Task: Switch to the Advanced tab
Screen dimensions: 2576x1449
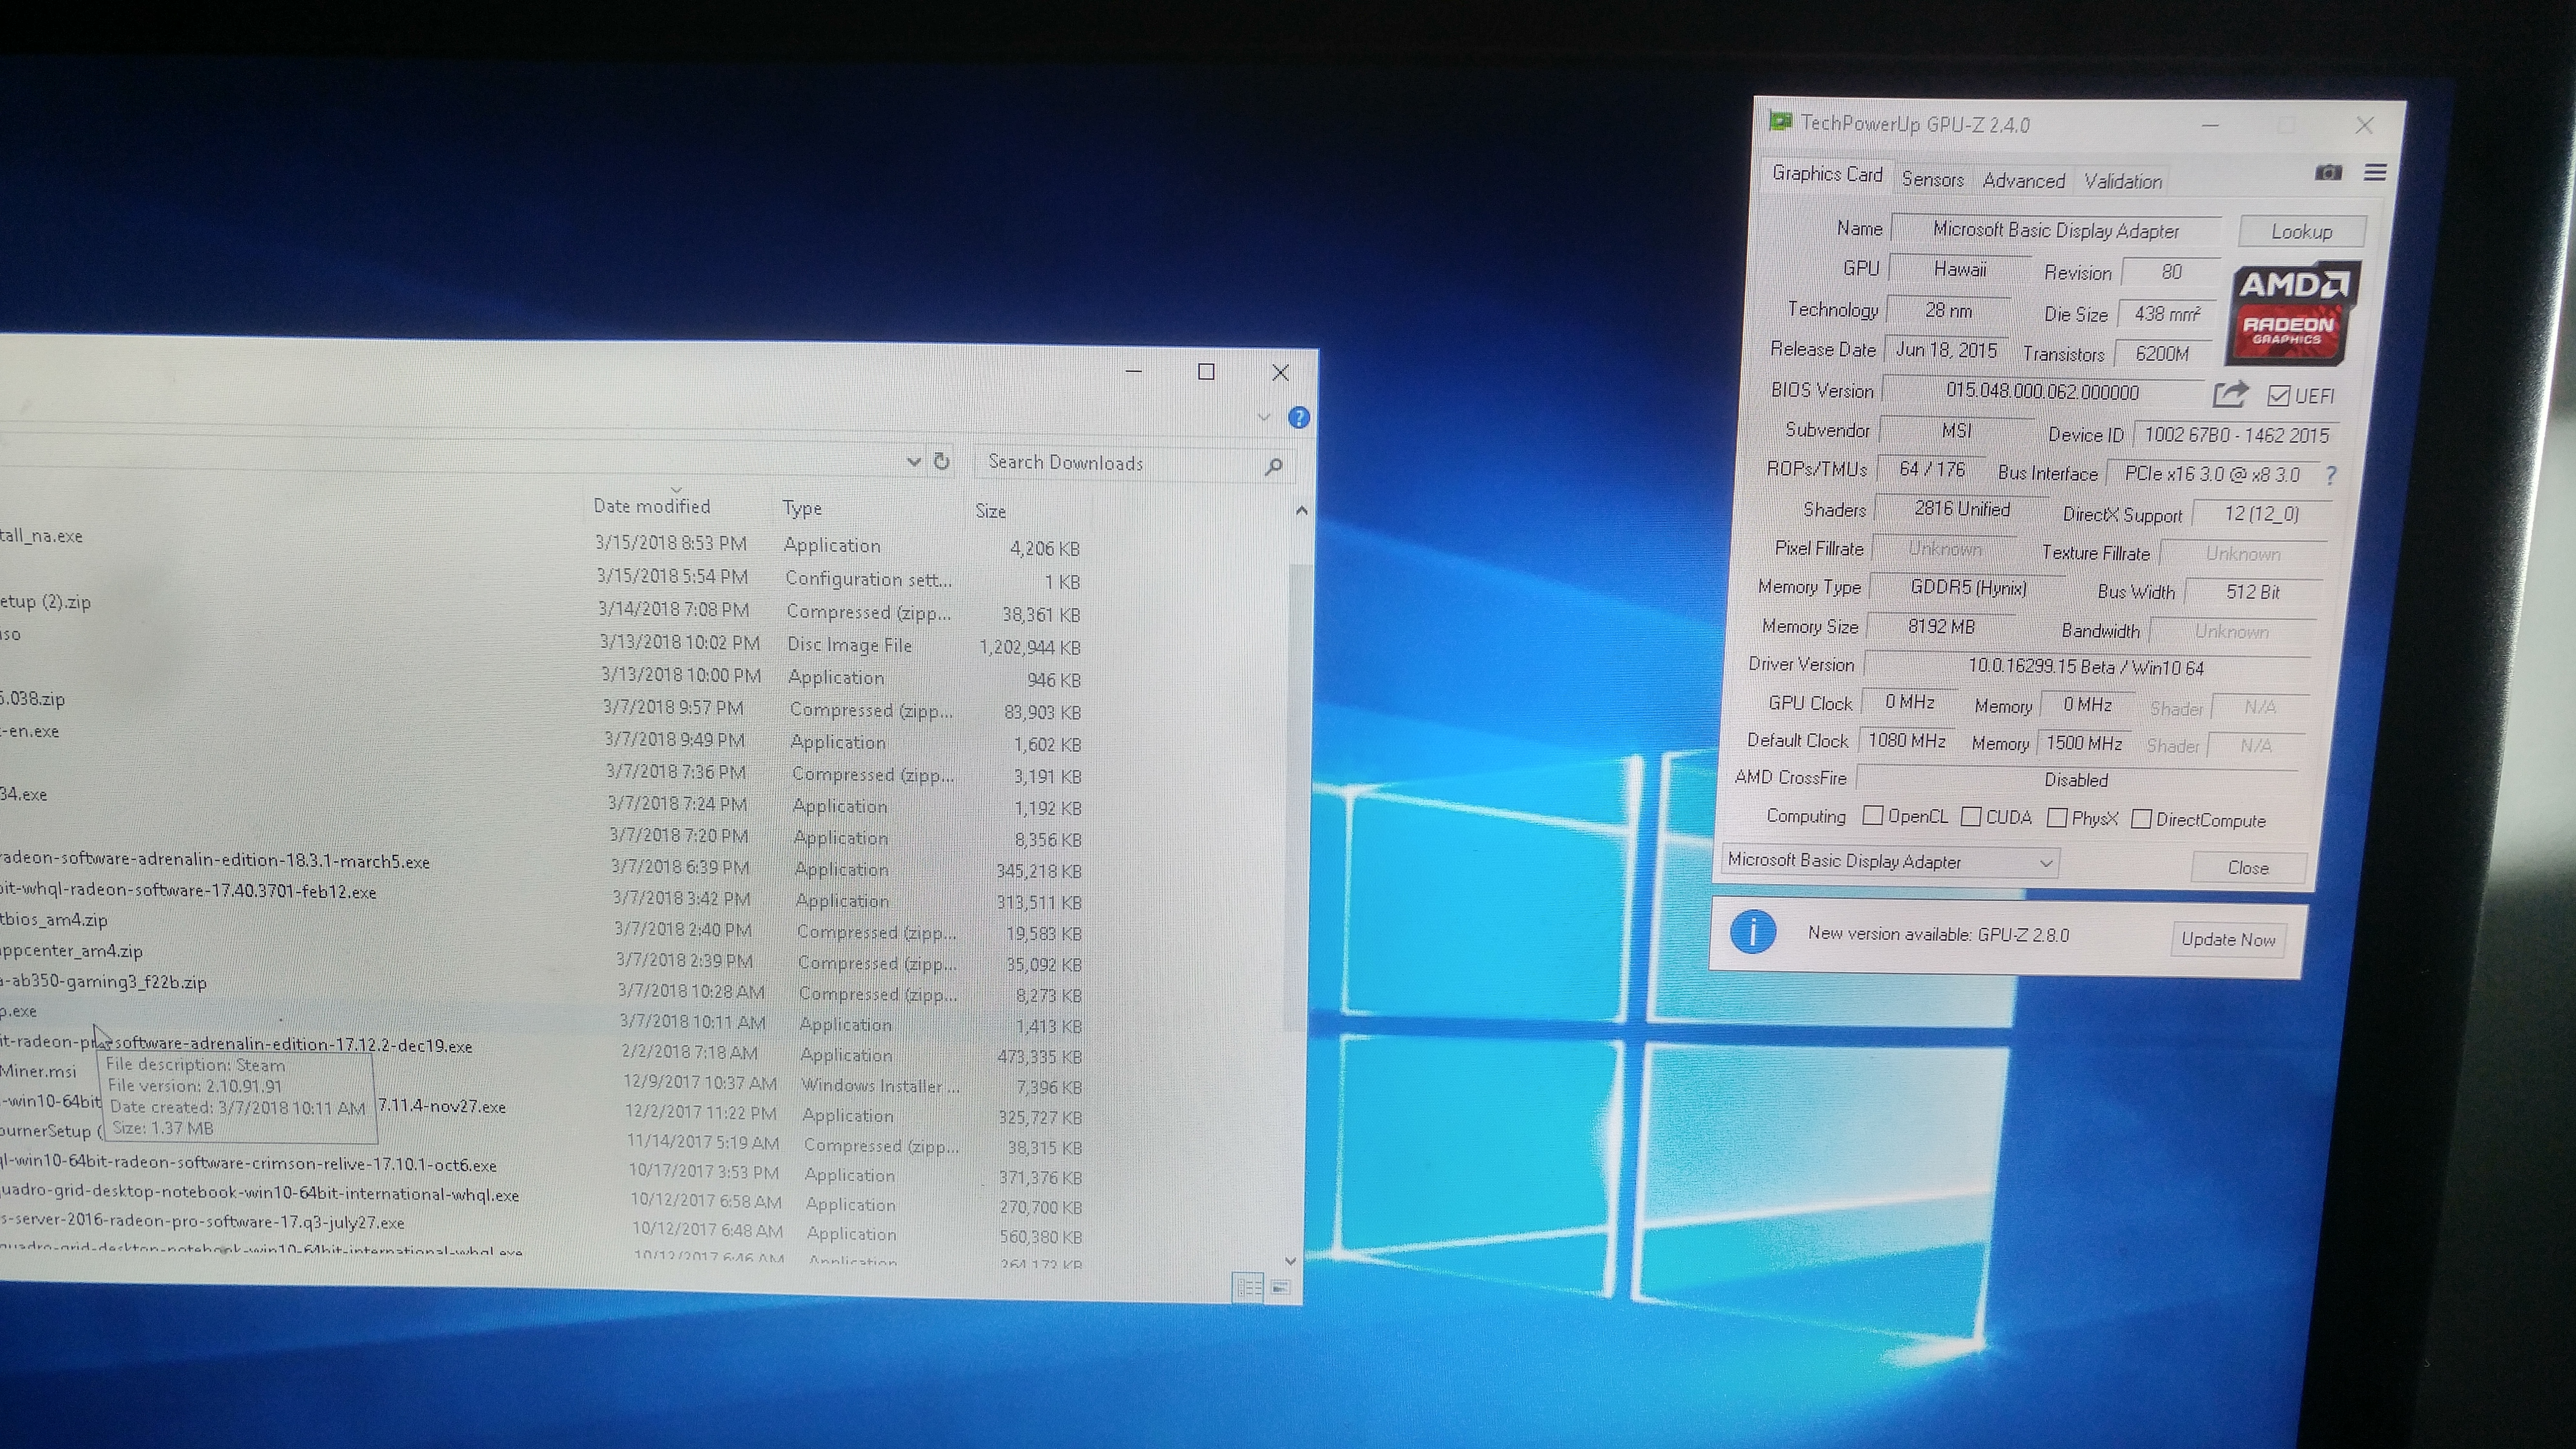Action: click(2023, 180)
